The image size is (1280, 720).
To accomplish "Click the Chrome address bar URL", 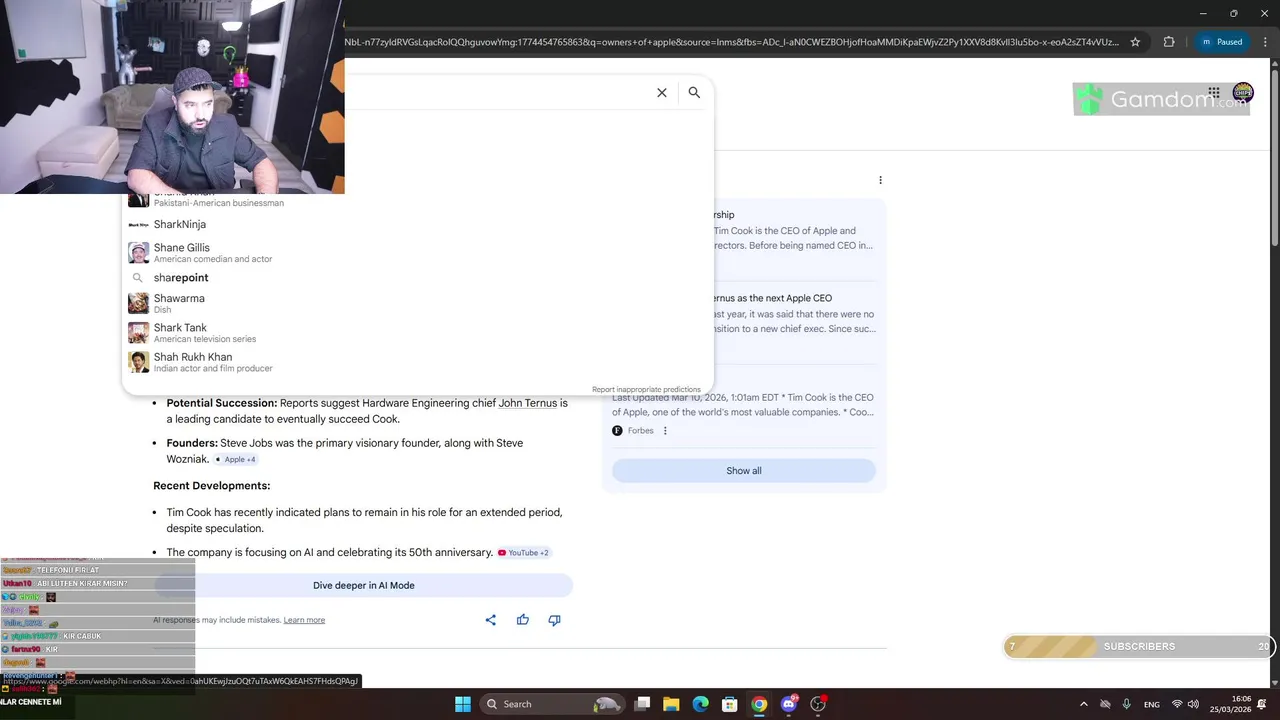I will (730, 42).
